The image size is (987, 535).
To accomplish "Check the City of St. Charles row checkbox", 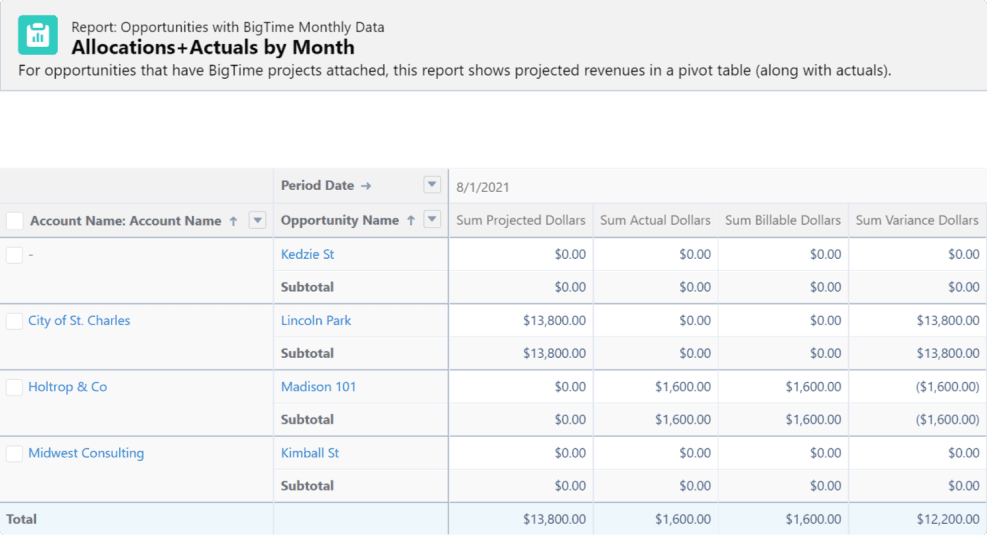I will coord(14,321).
